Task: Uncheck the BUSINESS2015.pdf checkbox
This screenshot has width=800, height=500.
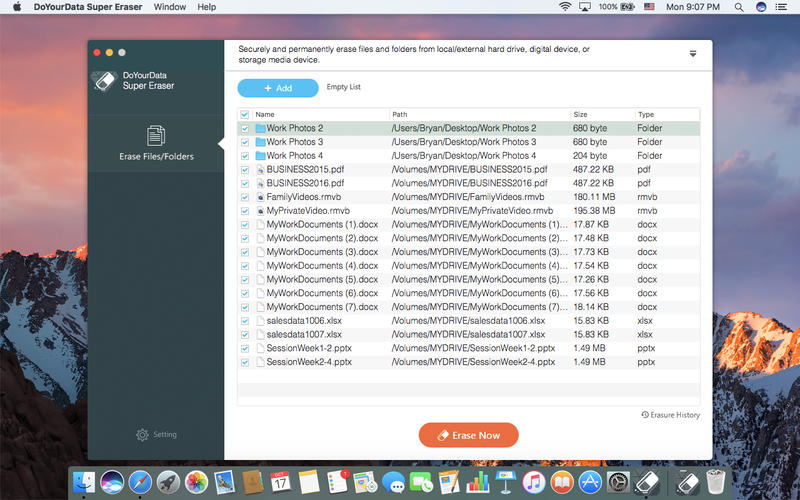Action: pyautogui.click(x=245, y=170)
